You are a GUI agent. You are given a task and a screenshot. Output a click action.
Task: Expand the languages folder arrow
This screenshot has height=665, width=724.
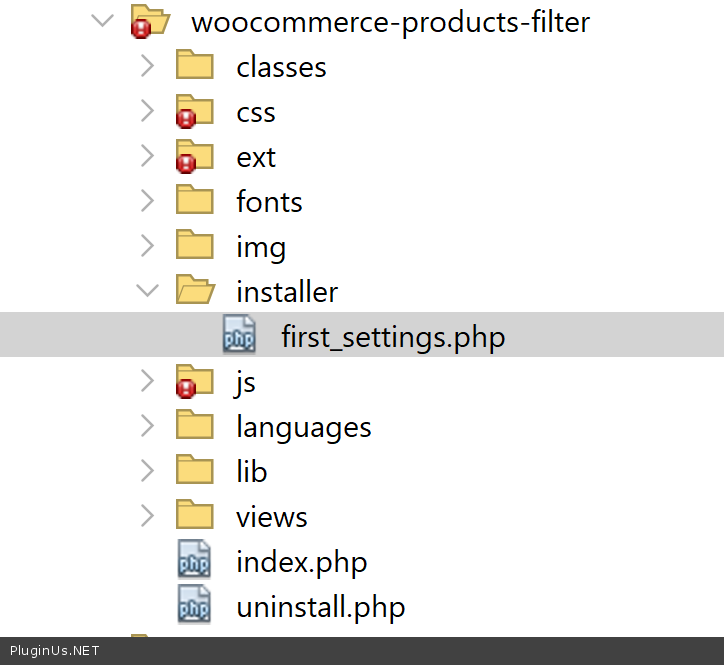148,427
